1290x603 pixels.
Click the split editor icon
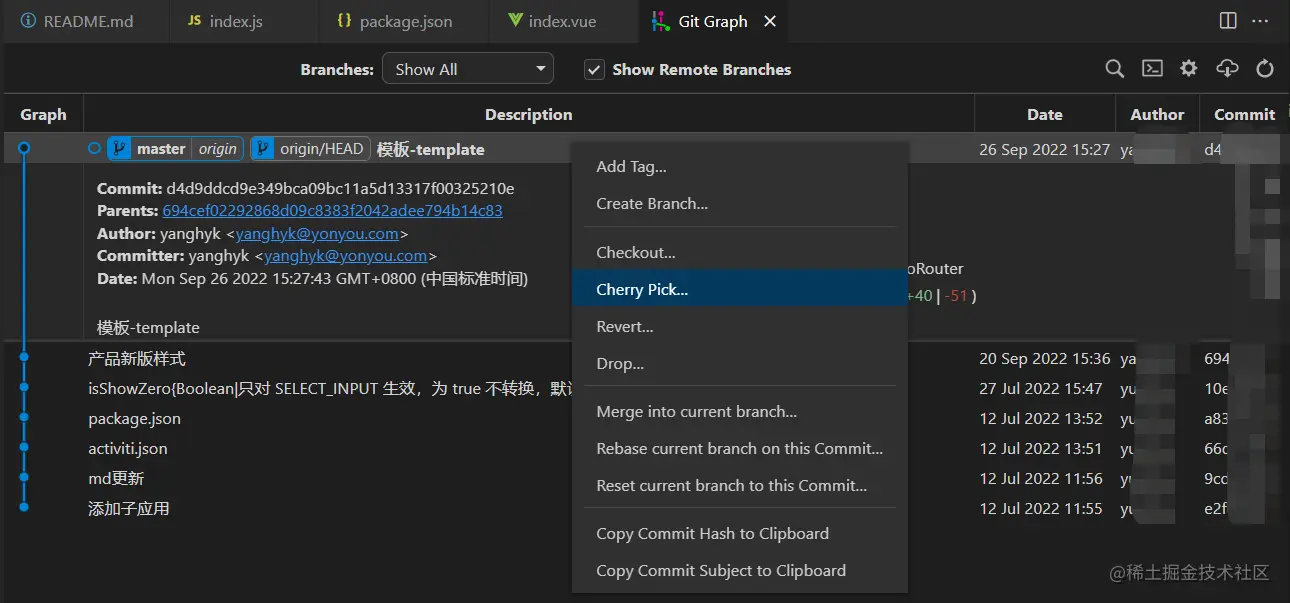pyautogui.click(x=1228, y=21)
